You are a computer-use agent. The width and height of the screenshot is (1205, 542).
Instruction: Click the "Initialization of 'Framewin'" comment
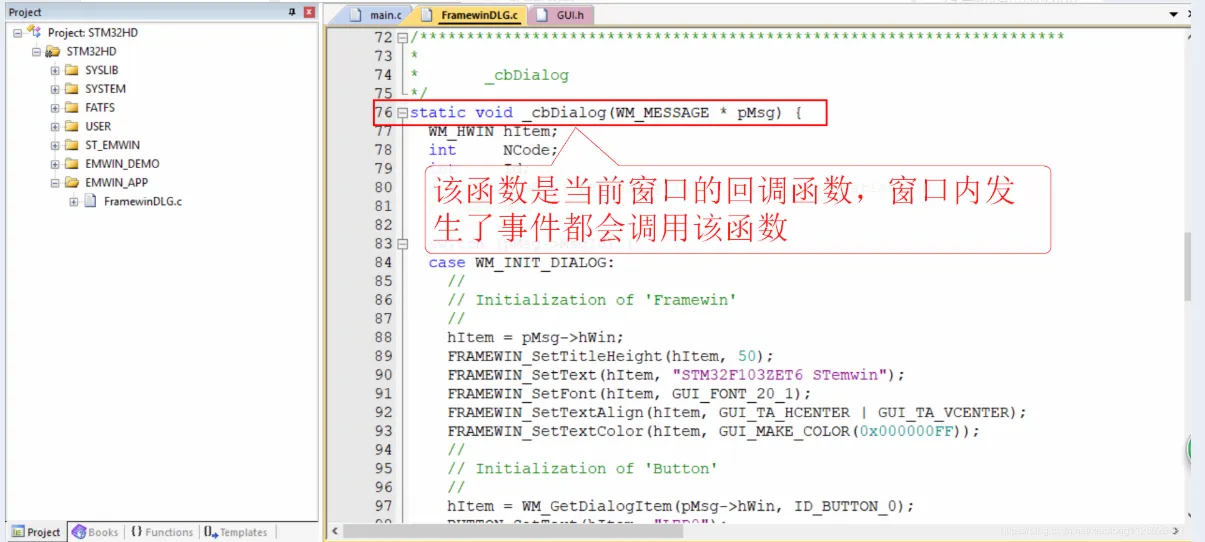coord(591,300)
